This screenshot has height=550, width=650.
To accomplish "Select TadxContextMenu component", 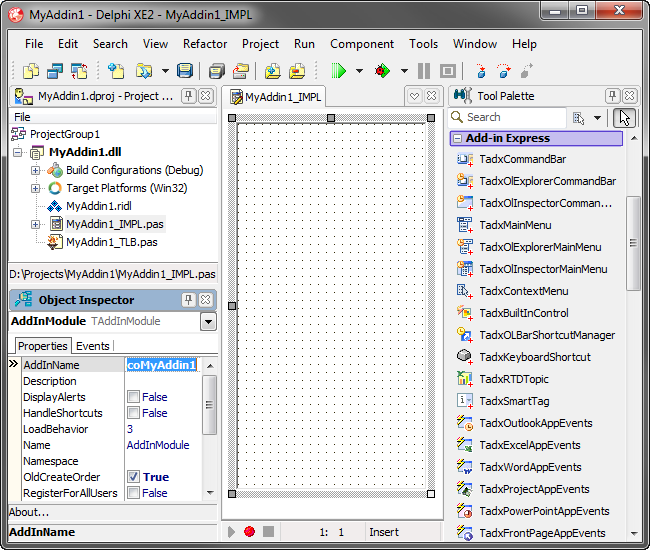I will coord(524,291).
